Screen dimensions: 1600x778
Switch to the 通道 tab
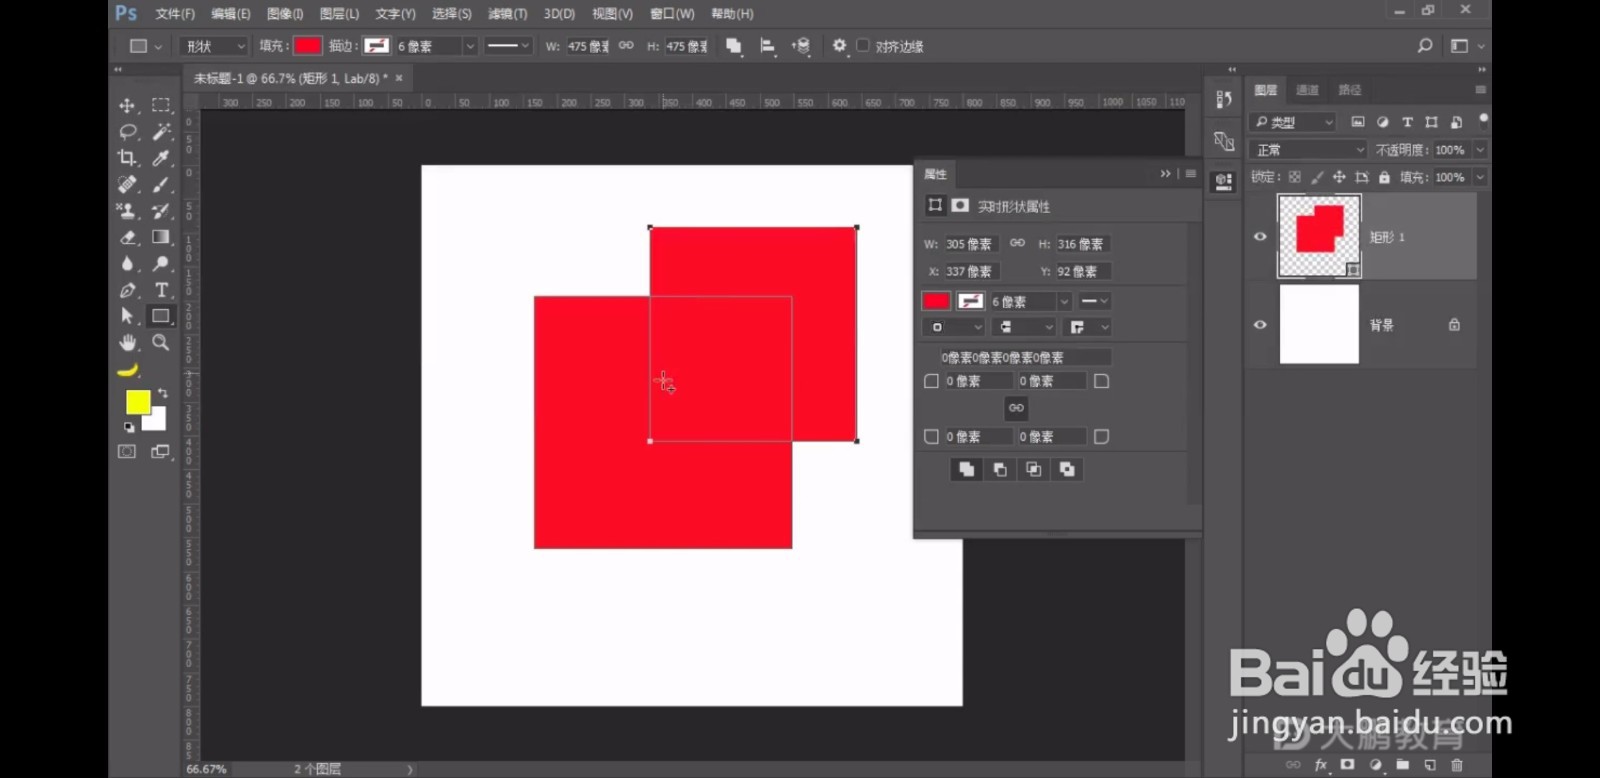coord(1307,90)
